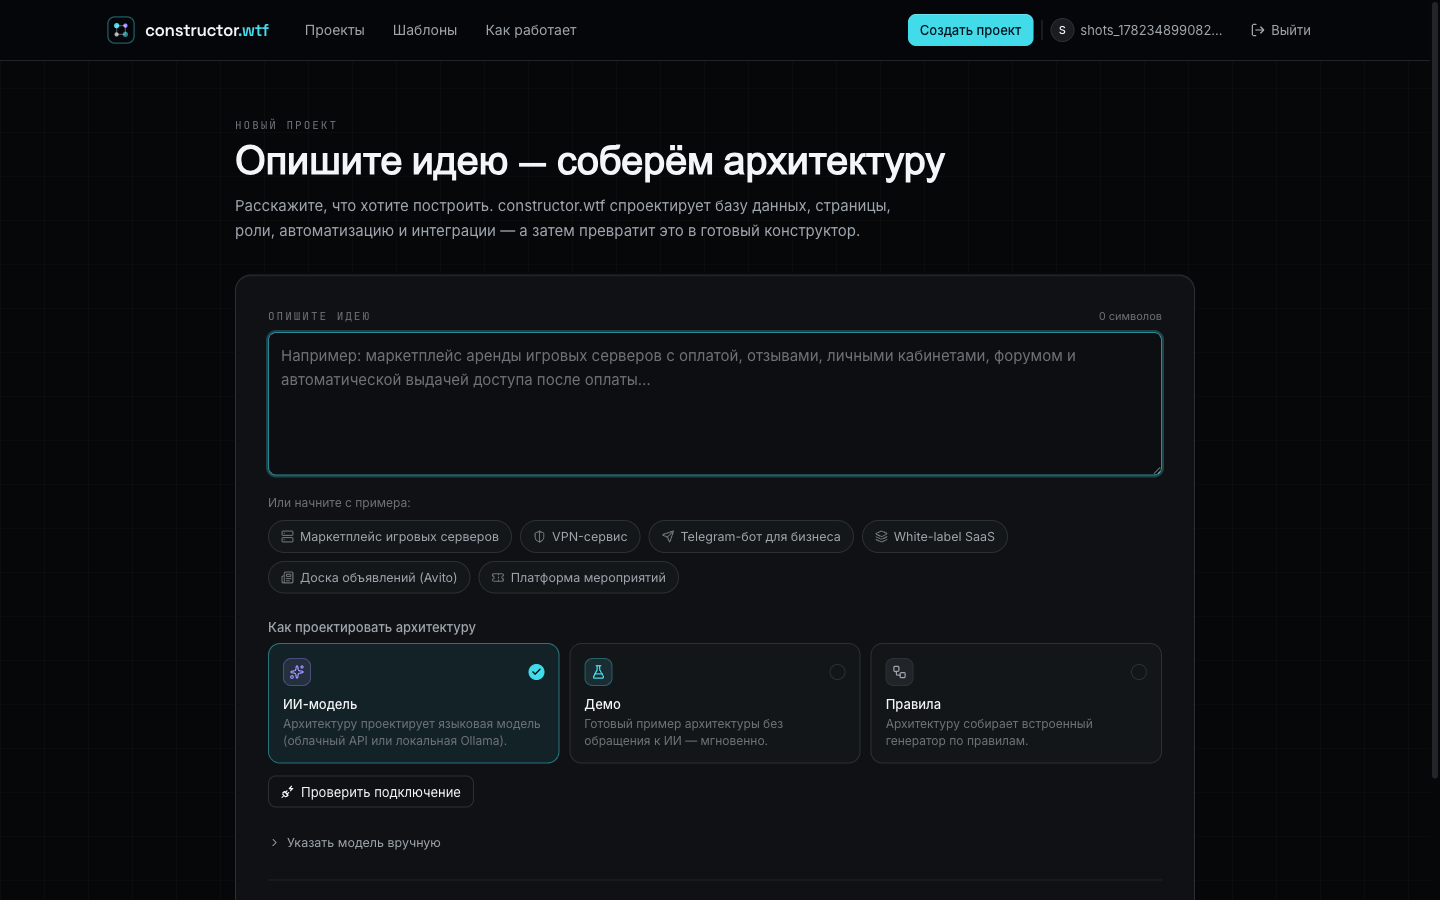Expand Указать модель вручную section
Image resolution: width=1440 pixels, height=900 pixels.
pos(355,843)
